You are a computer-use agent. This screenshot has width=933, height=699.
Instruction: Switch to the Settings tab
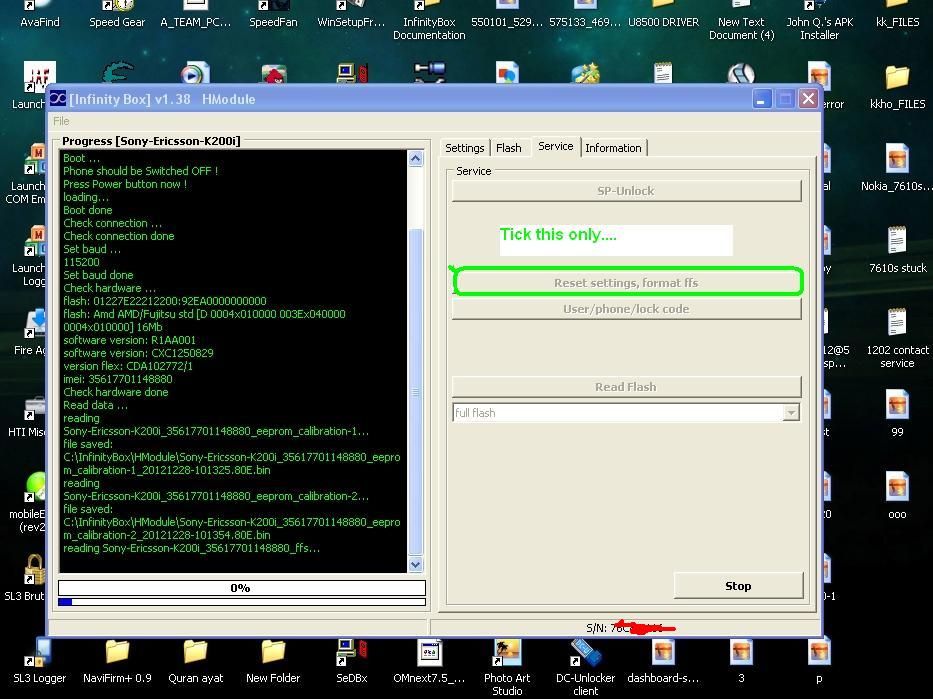tap(465, 148)
